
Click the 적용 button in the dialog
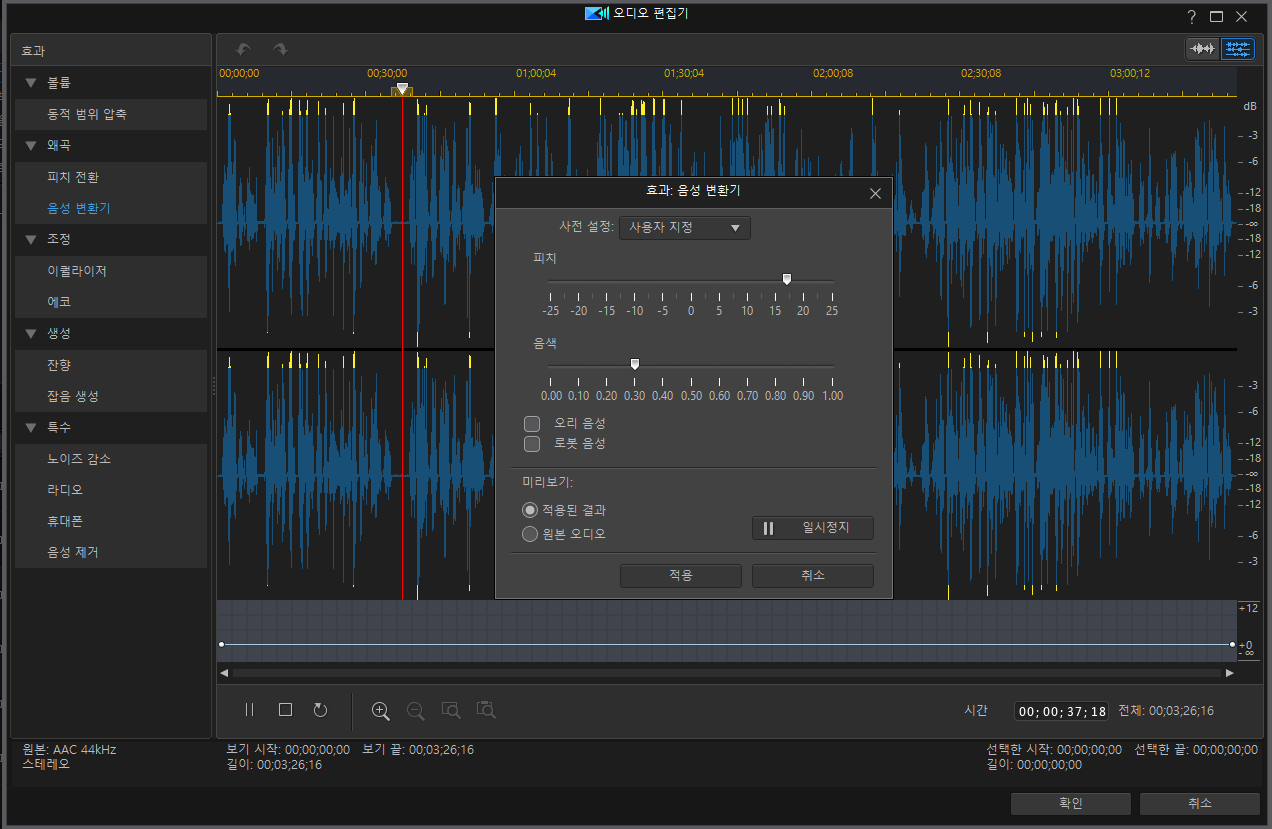(x=681, y=576)
